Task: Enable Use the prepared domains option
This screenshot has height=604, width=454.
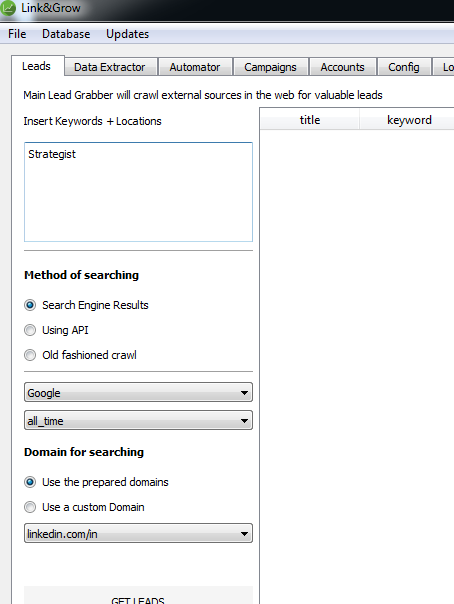Action: (x=30, y=482)
